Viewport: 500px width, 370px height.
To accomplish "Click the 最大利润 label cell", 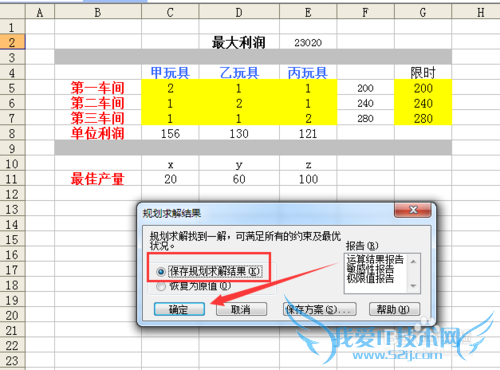I will tap(239, 42).
